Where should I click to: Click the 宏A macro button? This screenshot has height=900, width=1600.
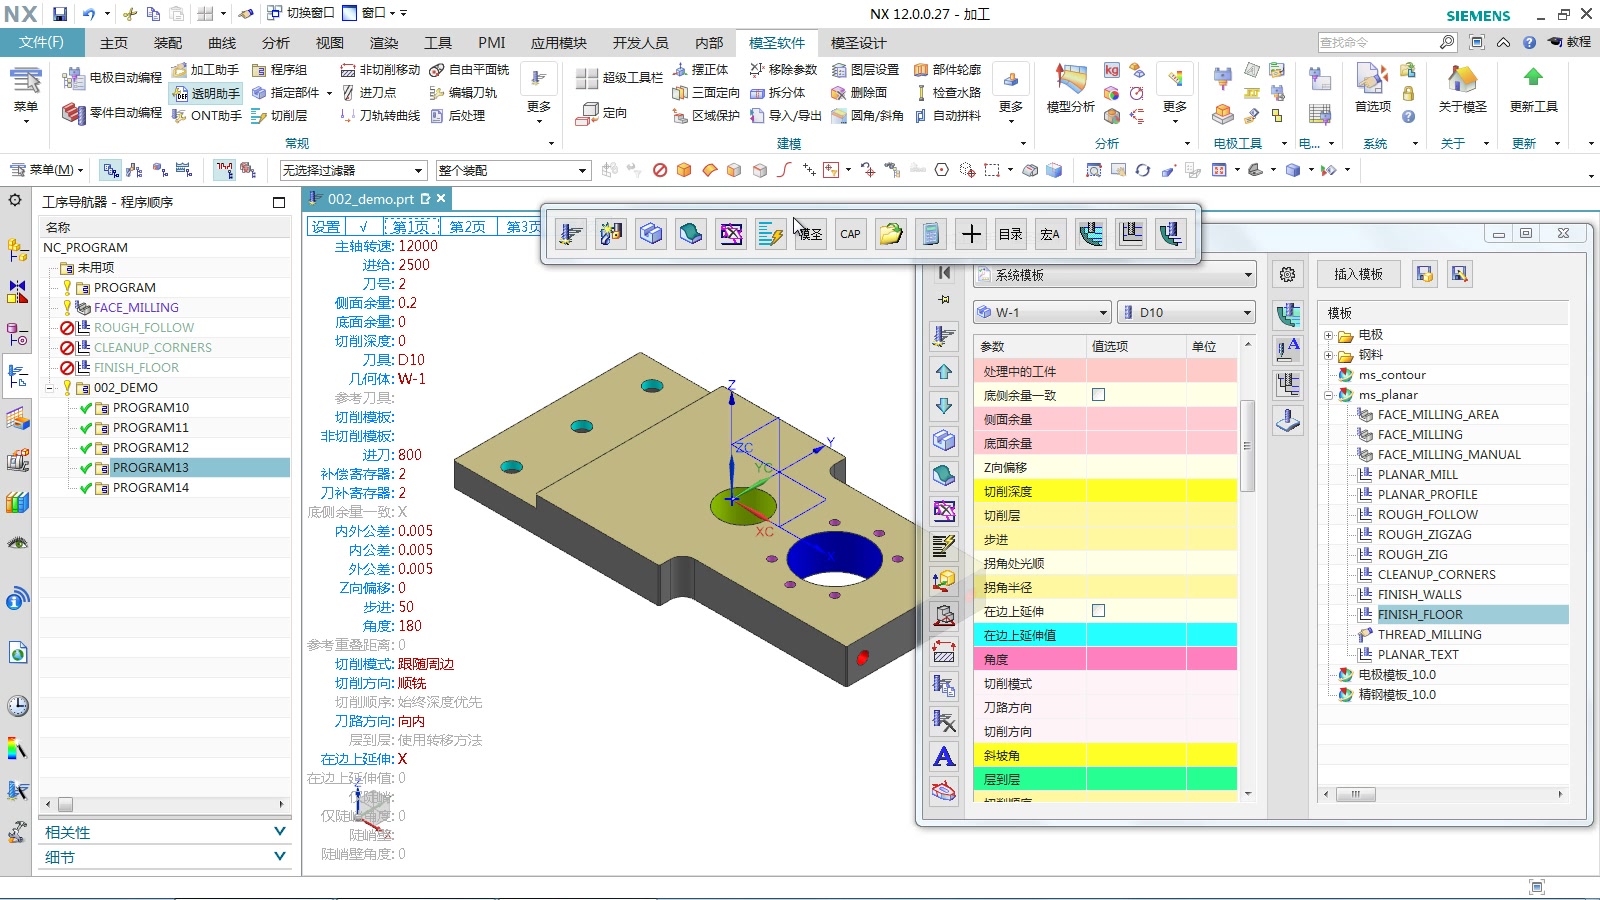(x=1050, y=234)
